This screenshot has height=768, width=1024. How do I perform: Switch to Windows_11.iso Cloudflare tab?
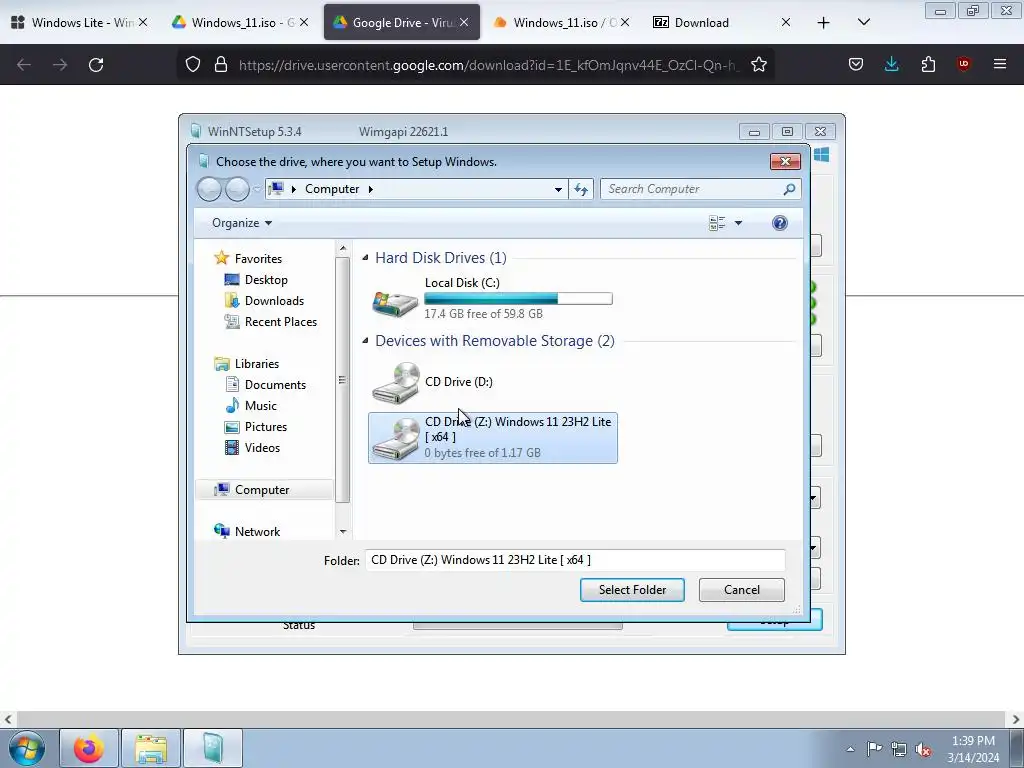point(561,22)
